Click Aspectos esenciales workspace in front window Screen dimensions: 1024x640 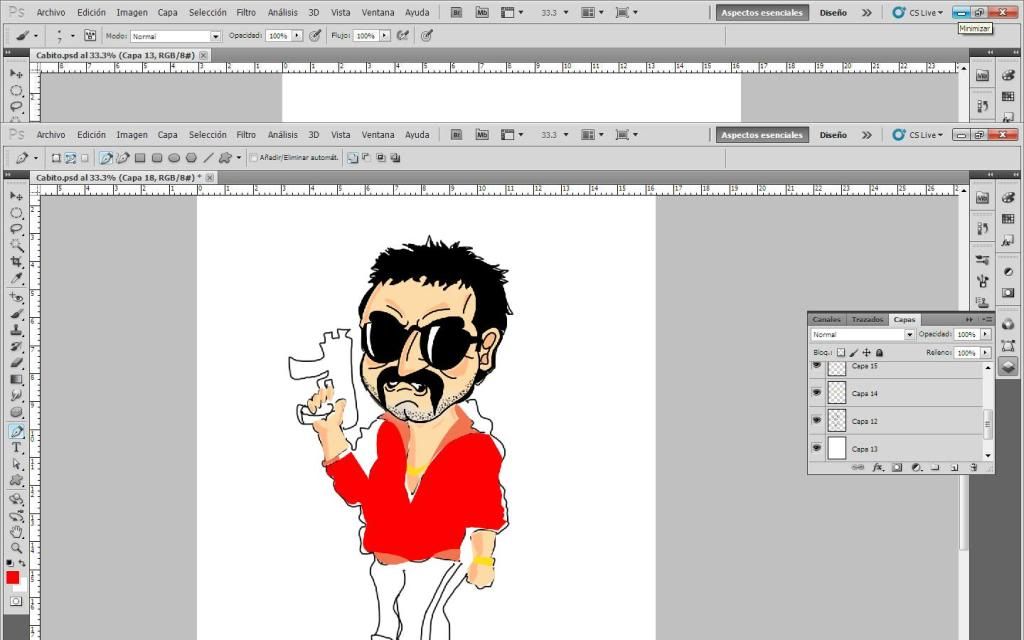point(761,135)
